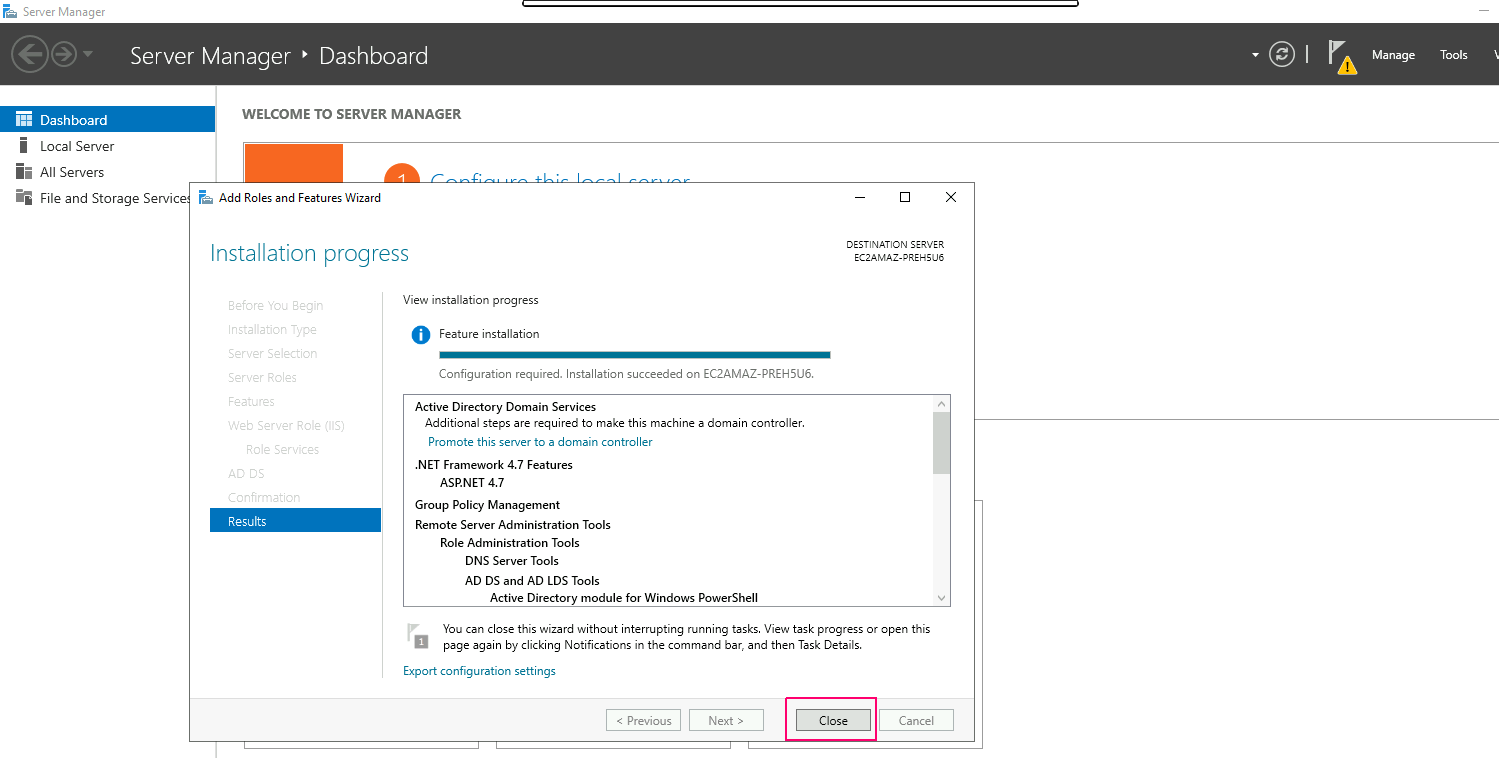Image resolution: width=1499 pixels, height=758 pixels.
Task: Click the Installation progress heading
Action: point(309,254)
